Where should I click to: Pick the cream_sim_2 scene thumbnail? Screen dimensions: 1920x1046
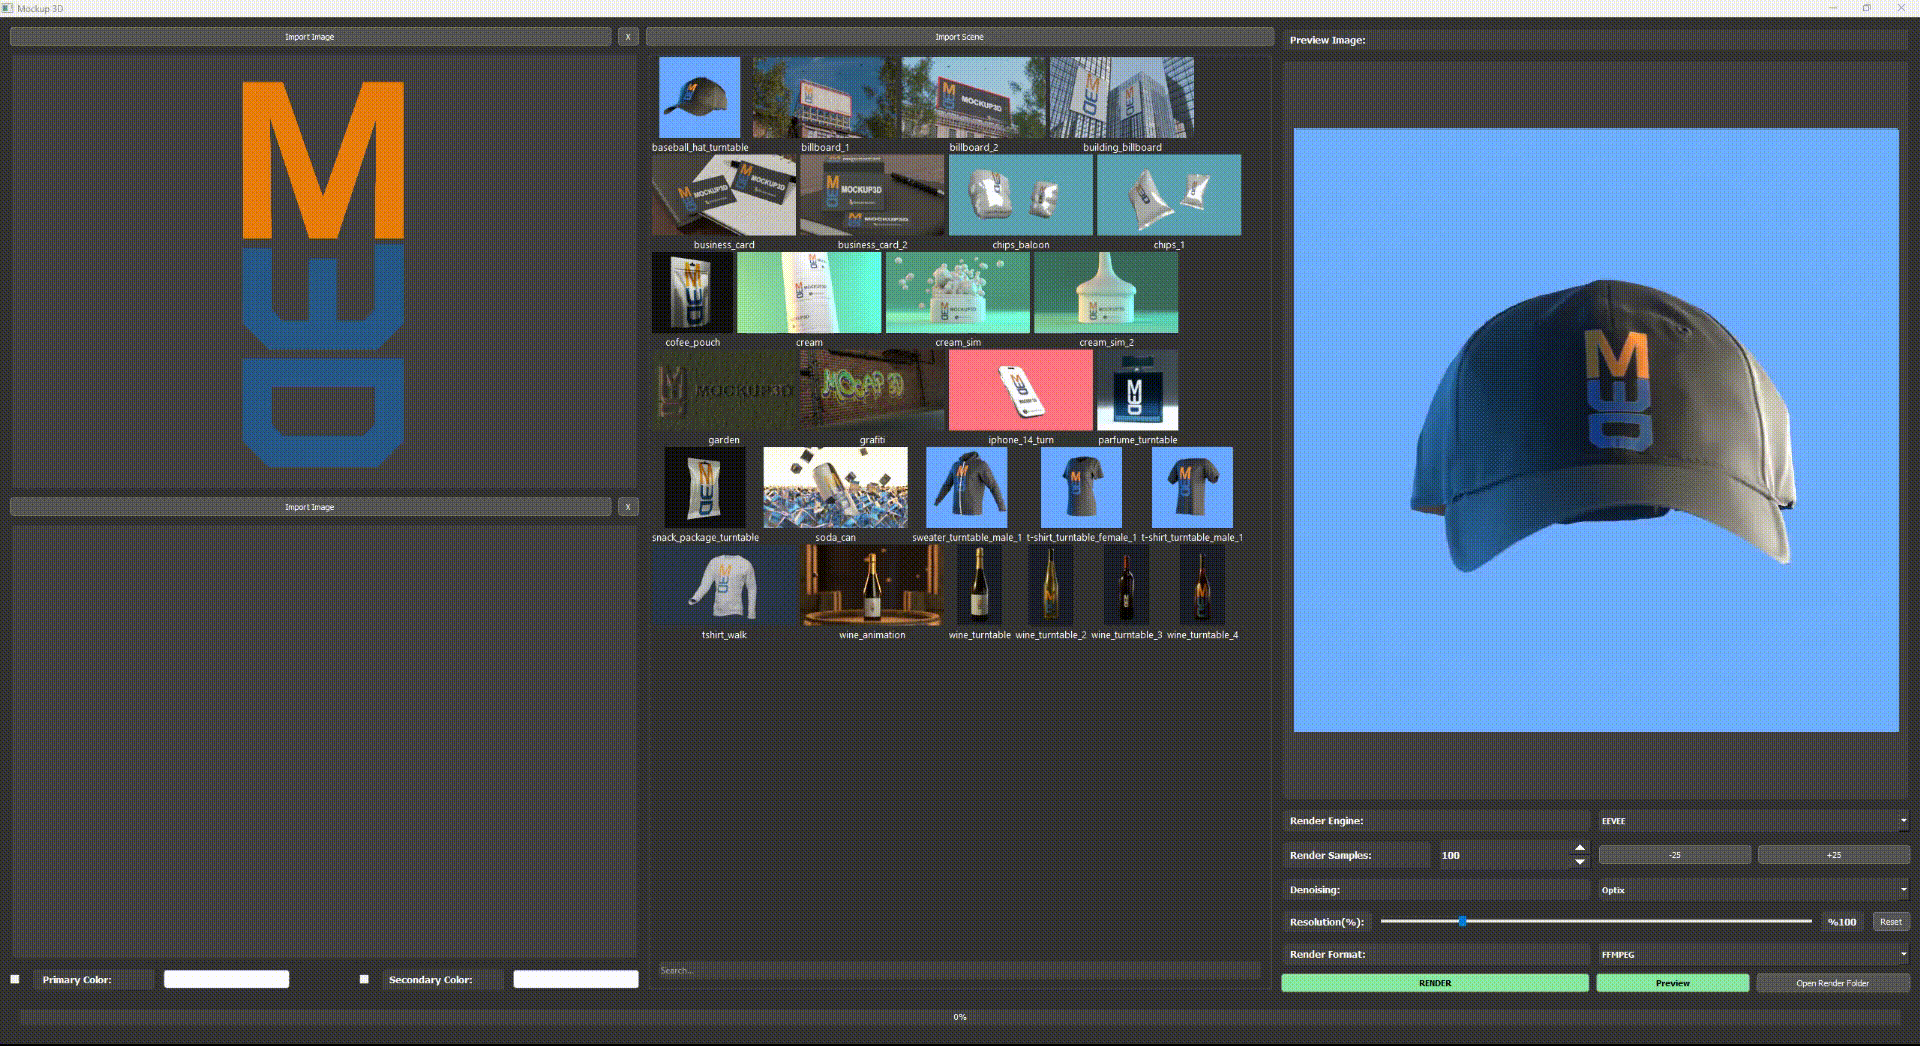pos(1106,292)
